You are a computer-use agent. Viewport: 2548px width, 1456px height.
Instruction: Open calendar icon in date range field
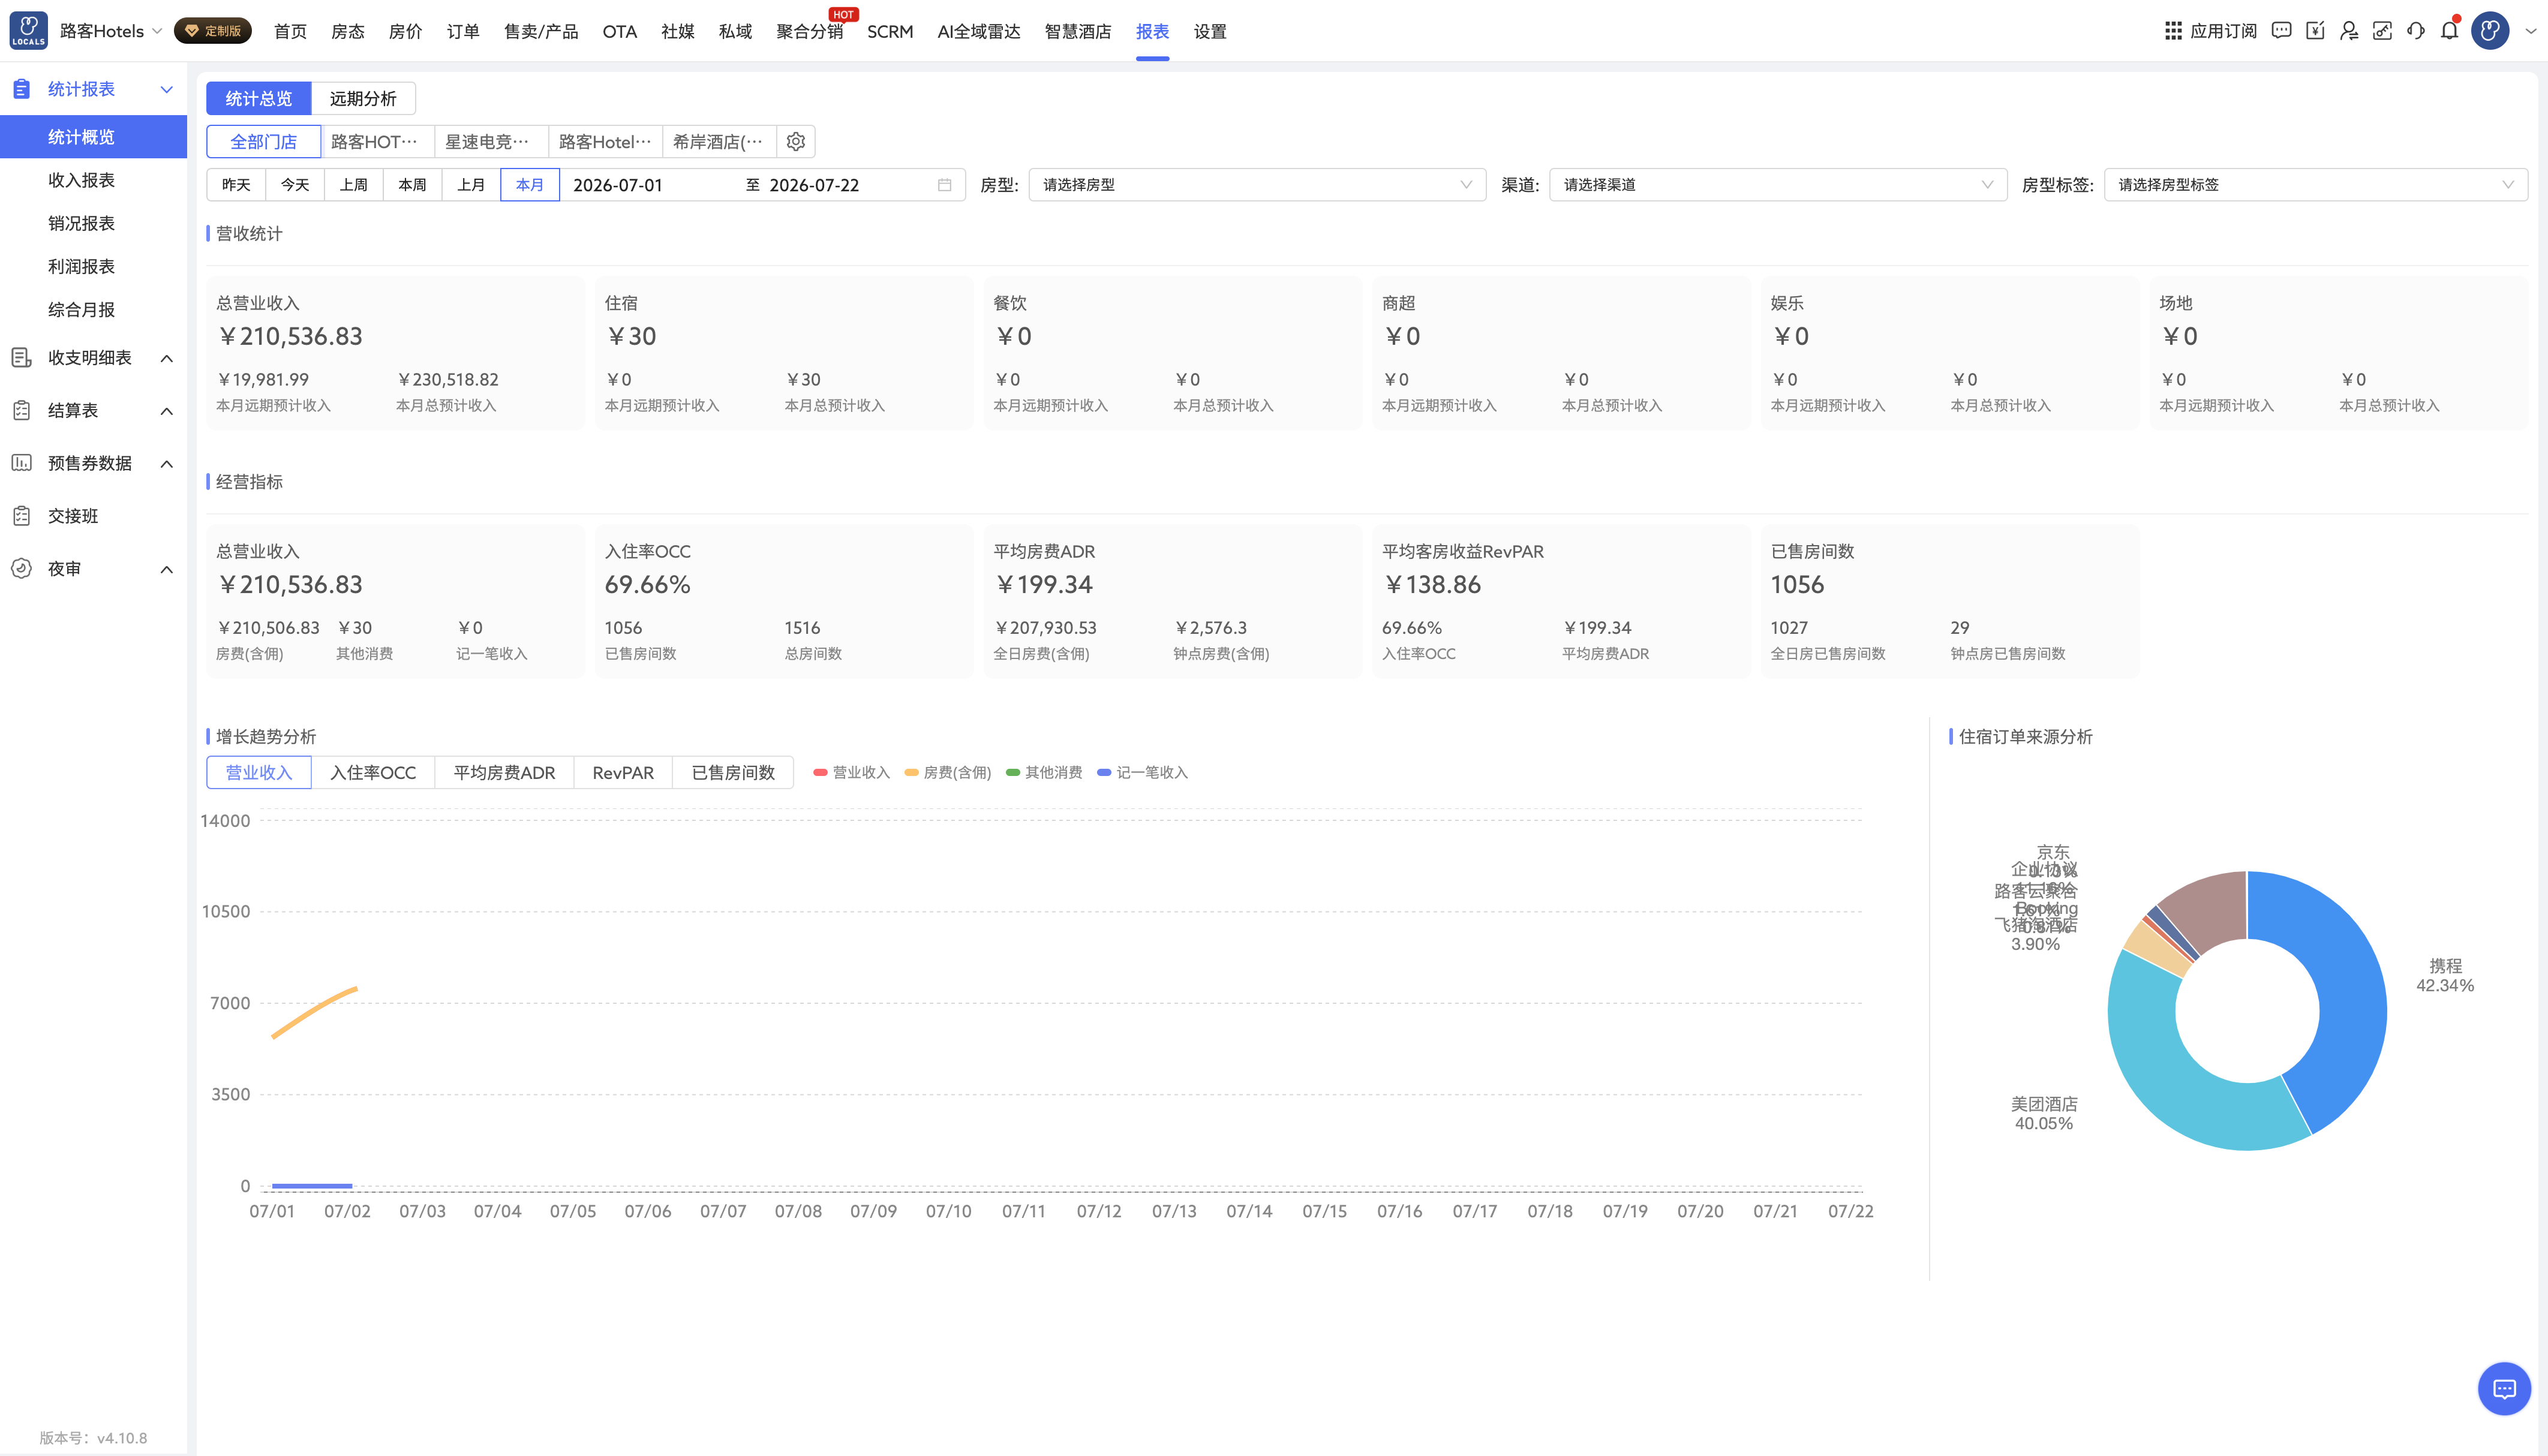click(944, 185)
